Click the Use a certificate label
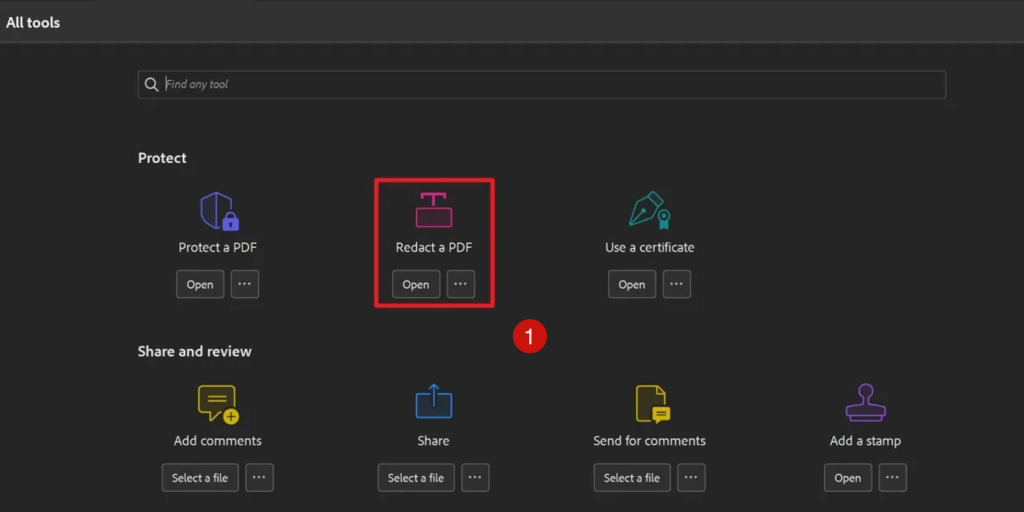This screenshot has width=1024, height=512. (x=650, y=248)
